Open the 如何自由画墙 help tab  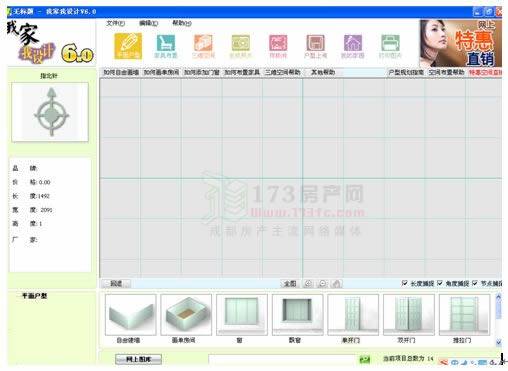(x=121, y=72)
